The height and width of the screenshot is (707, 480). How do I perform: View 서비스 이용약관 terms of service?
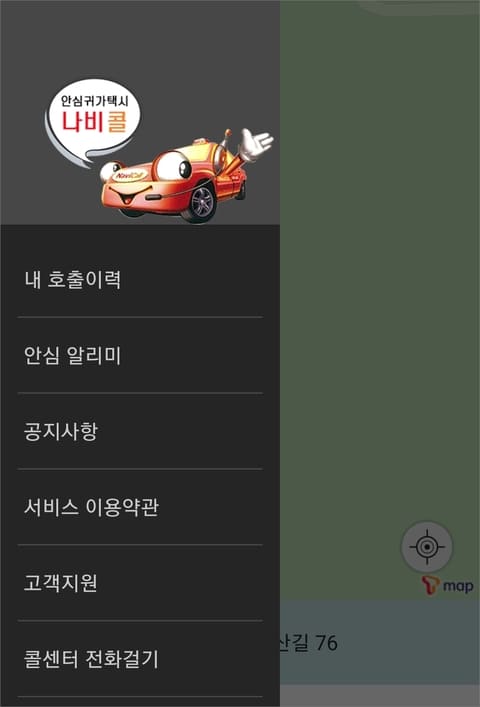pyautogui.click(x=140, y=507)
